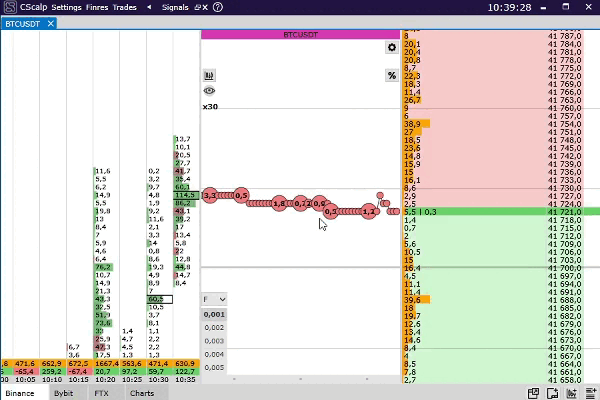The height and width of the screenshot is (400, 600).
Task: Switch to the Bybit tab
Action: tap(63, 394)
